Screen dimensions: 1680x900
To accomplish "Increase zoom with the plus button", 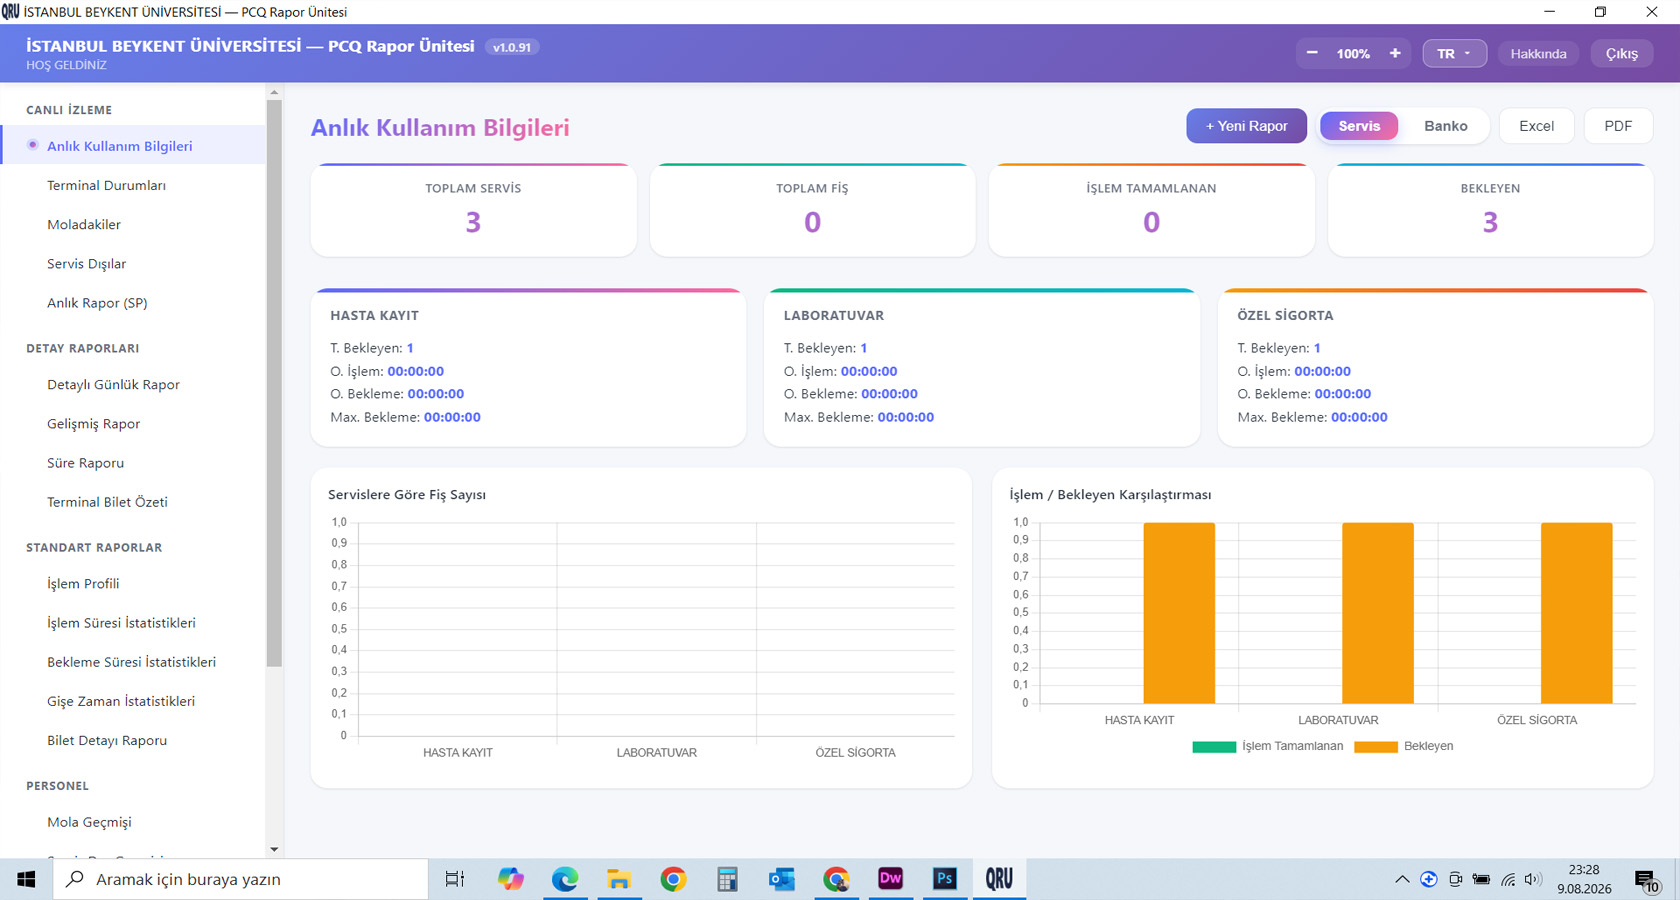I will [1395, 53].
